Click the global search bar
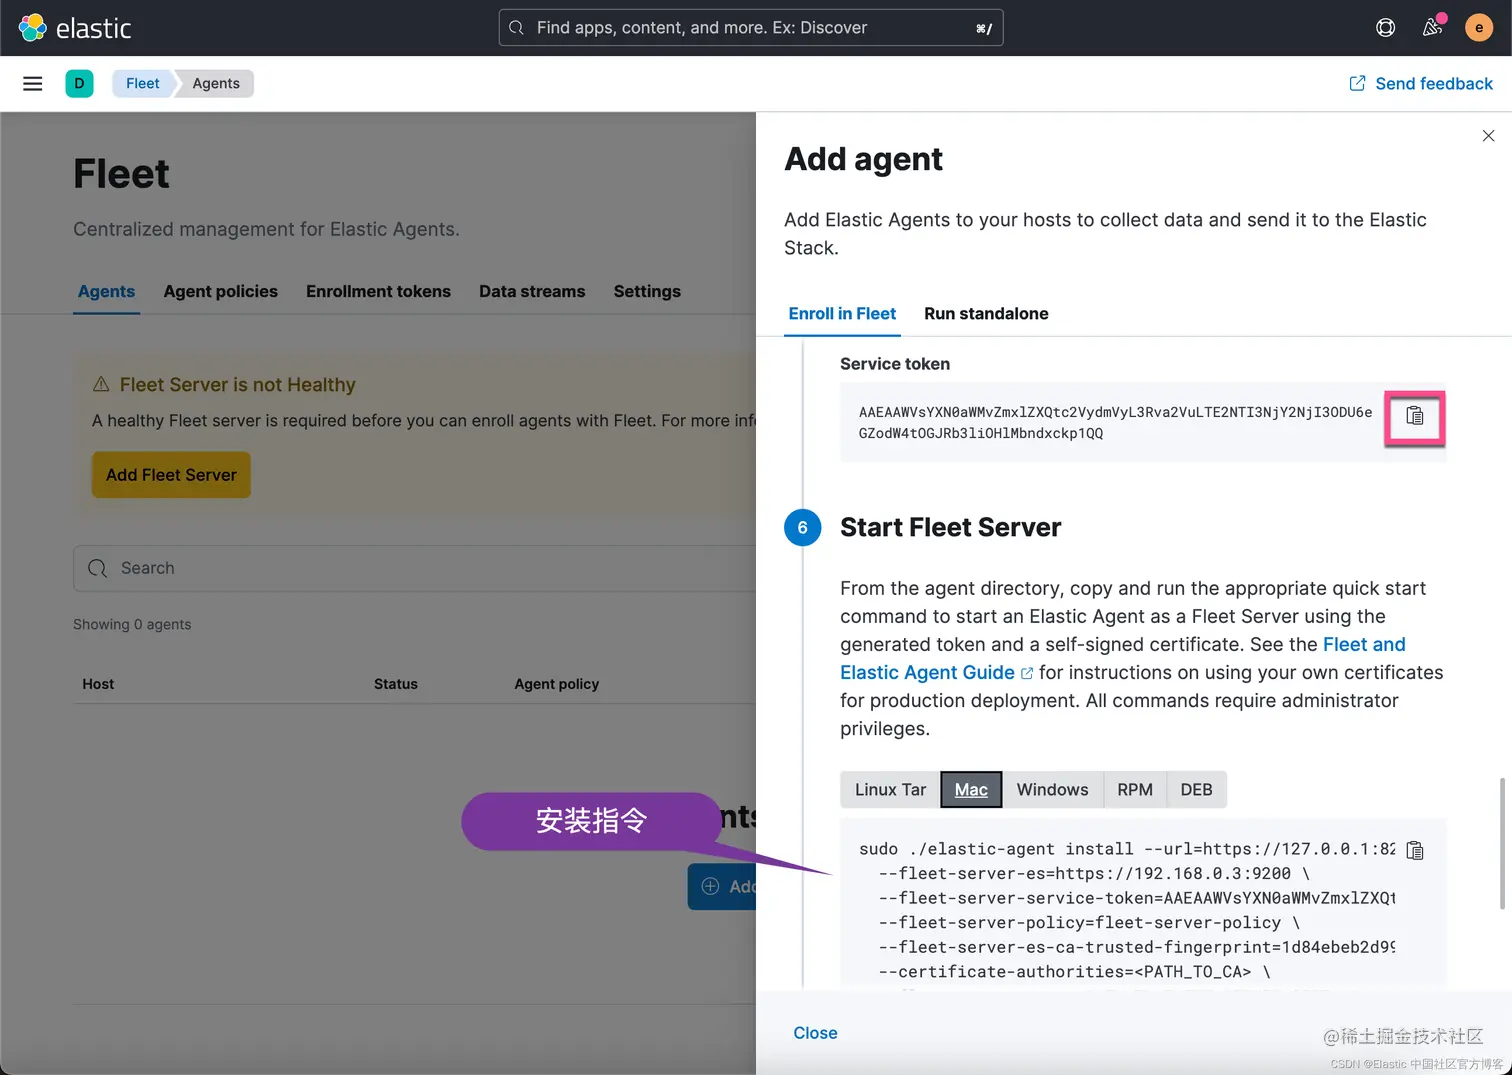Viewport: 1512px width, 1075px height. point(751,28)
